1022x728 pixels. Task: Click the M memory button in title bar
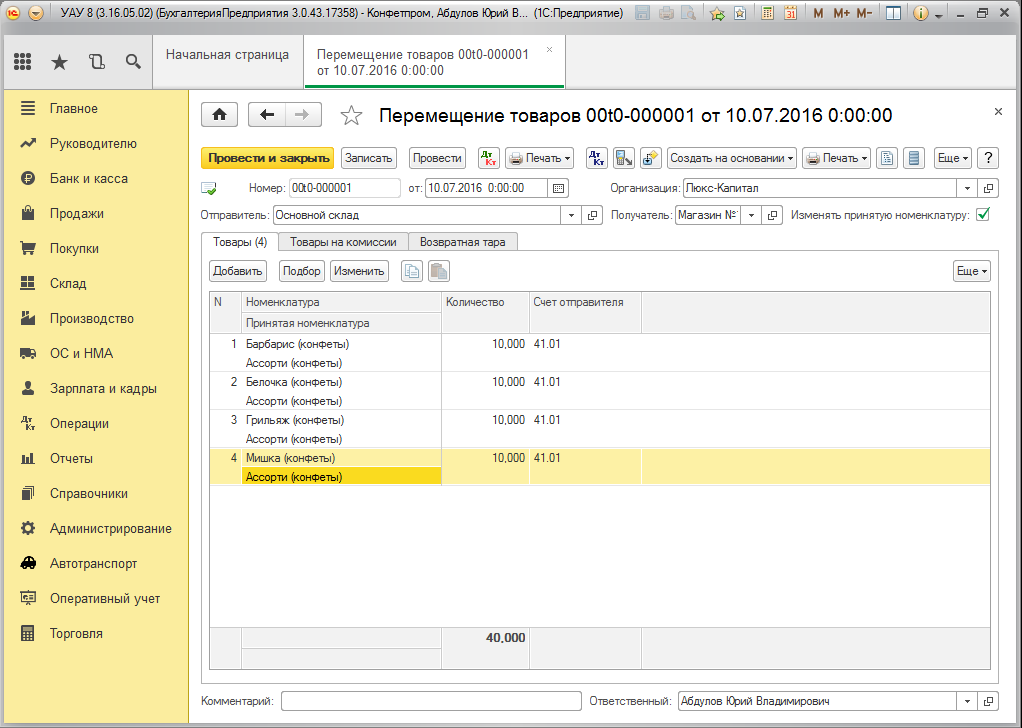[x=818, y=13]
